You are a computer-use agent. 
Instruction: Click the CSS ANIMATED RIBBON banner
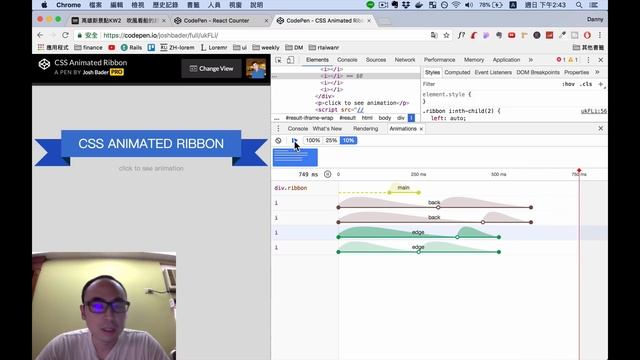pos(151,144)
